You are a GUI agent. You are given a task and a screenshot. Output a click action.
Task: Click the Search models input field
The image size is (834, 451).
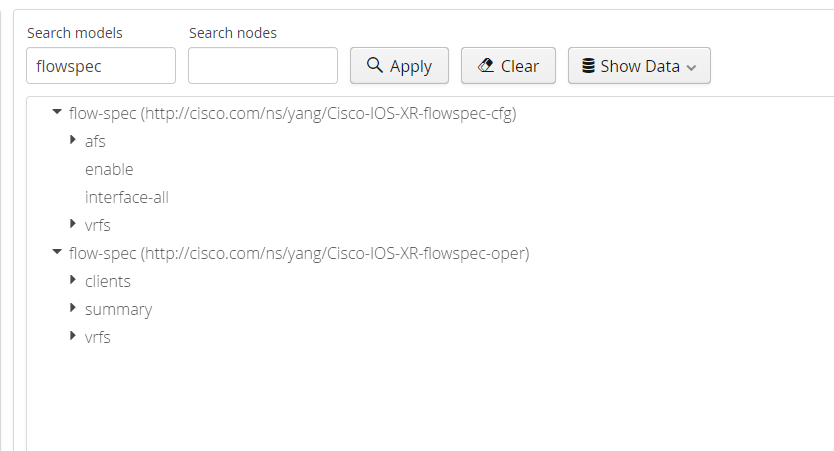click(x=101, y=66)
